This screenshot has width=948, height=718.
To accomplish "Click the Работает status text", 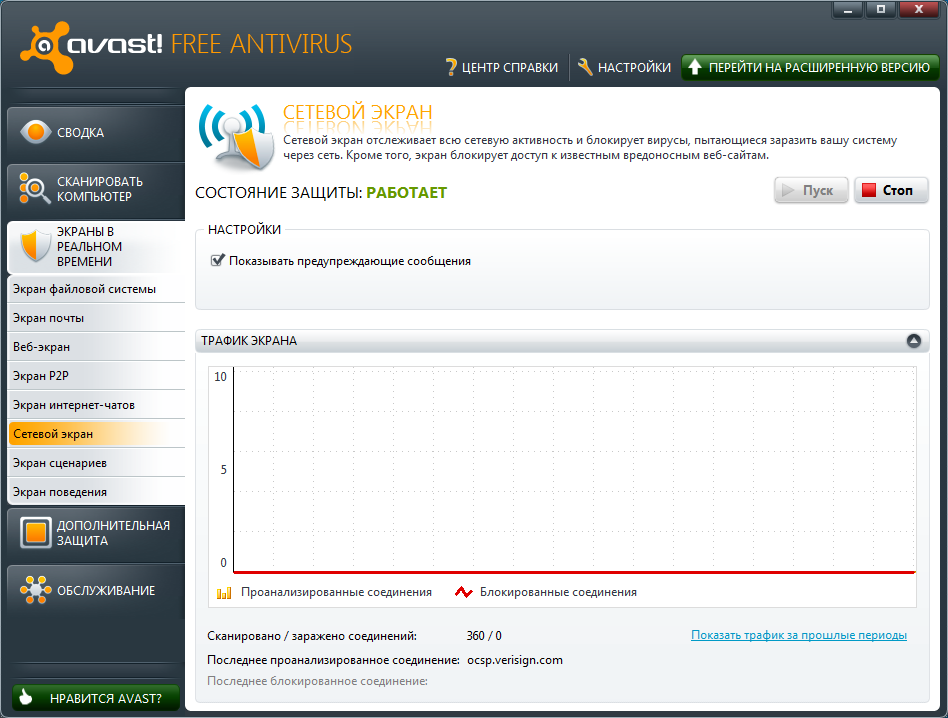I will 406,193.
